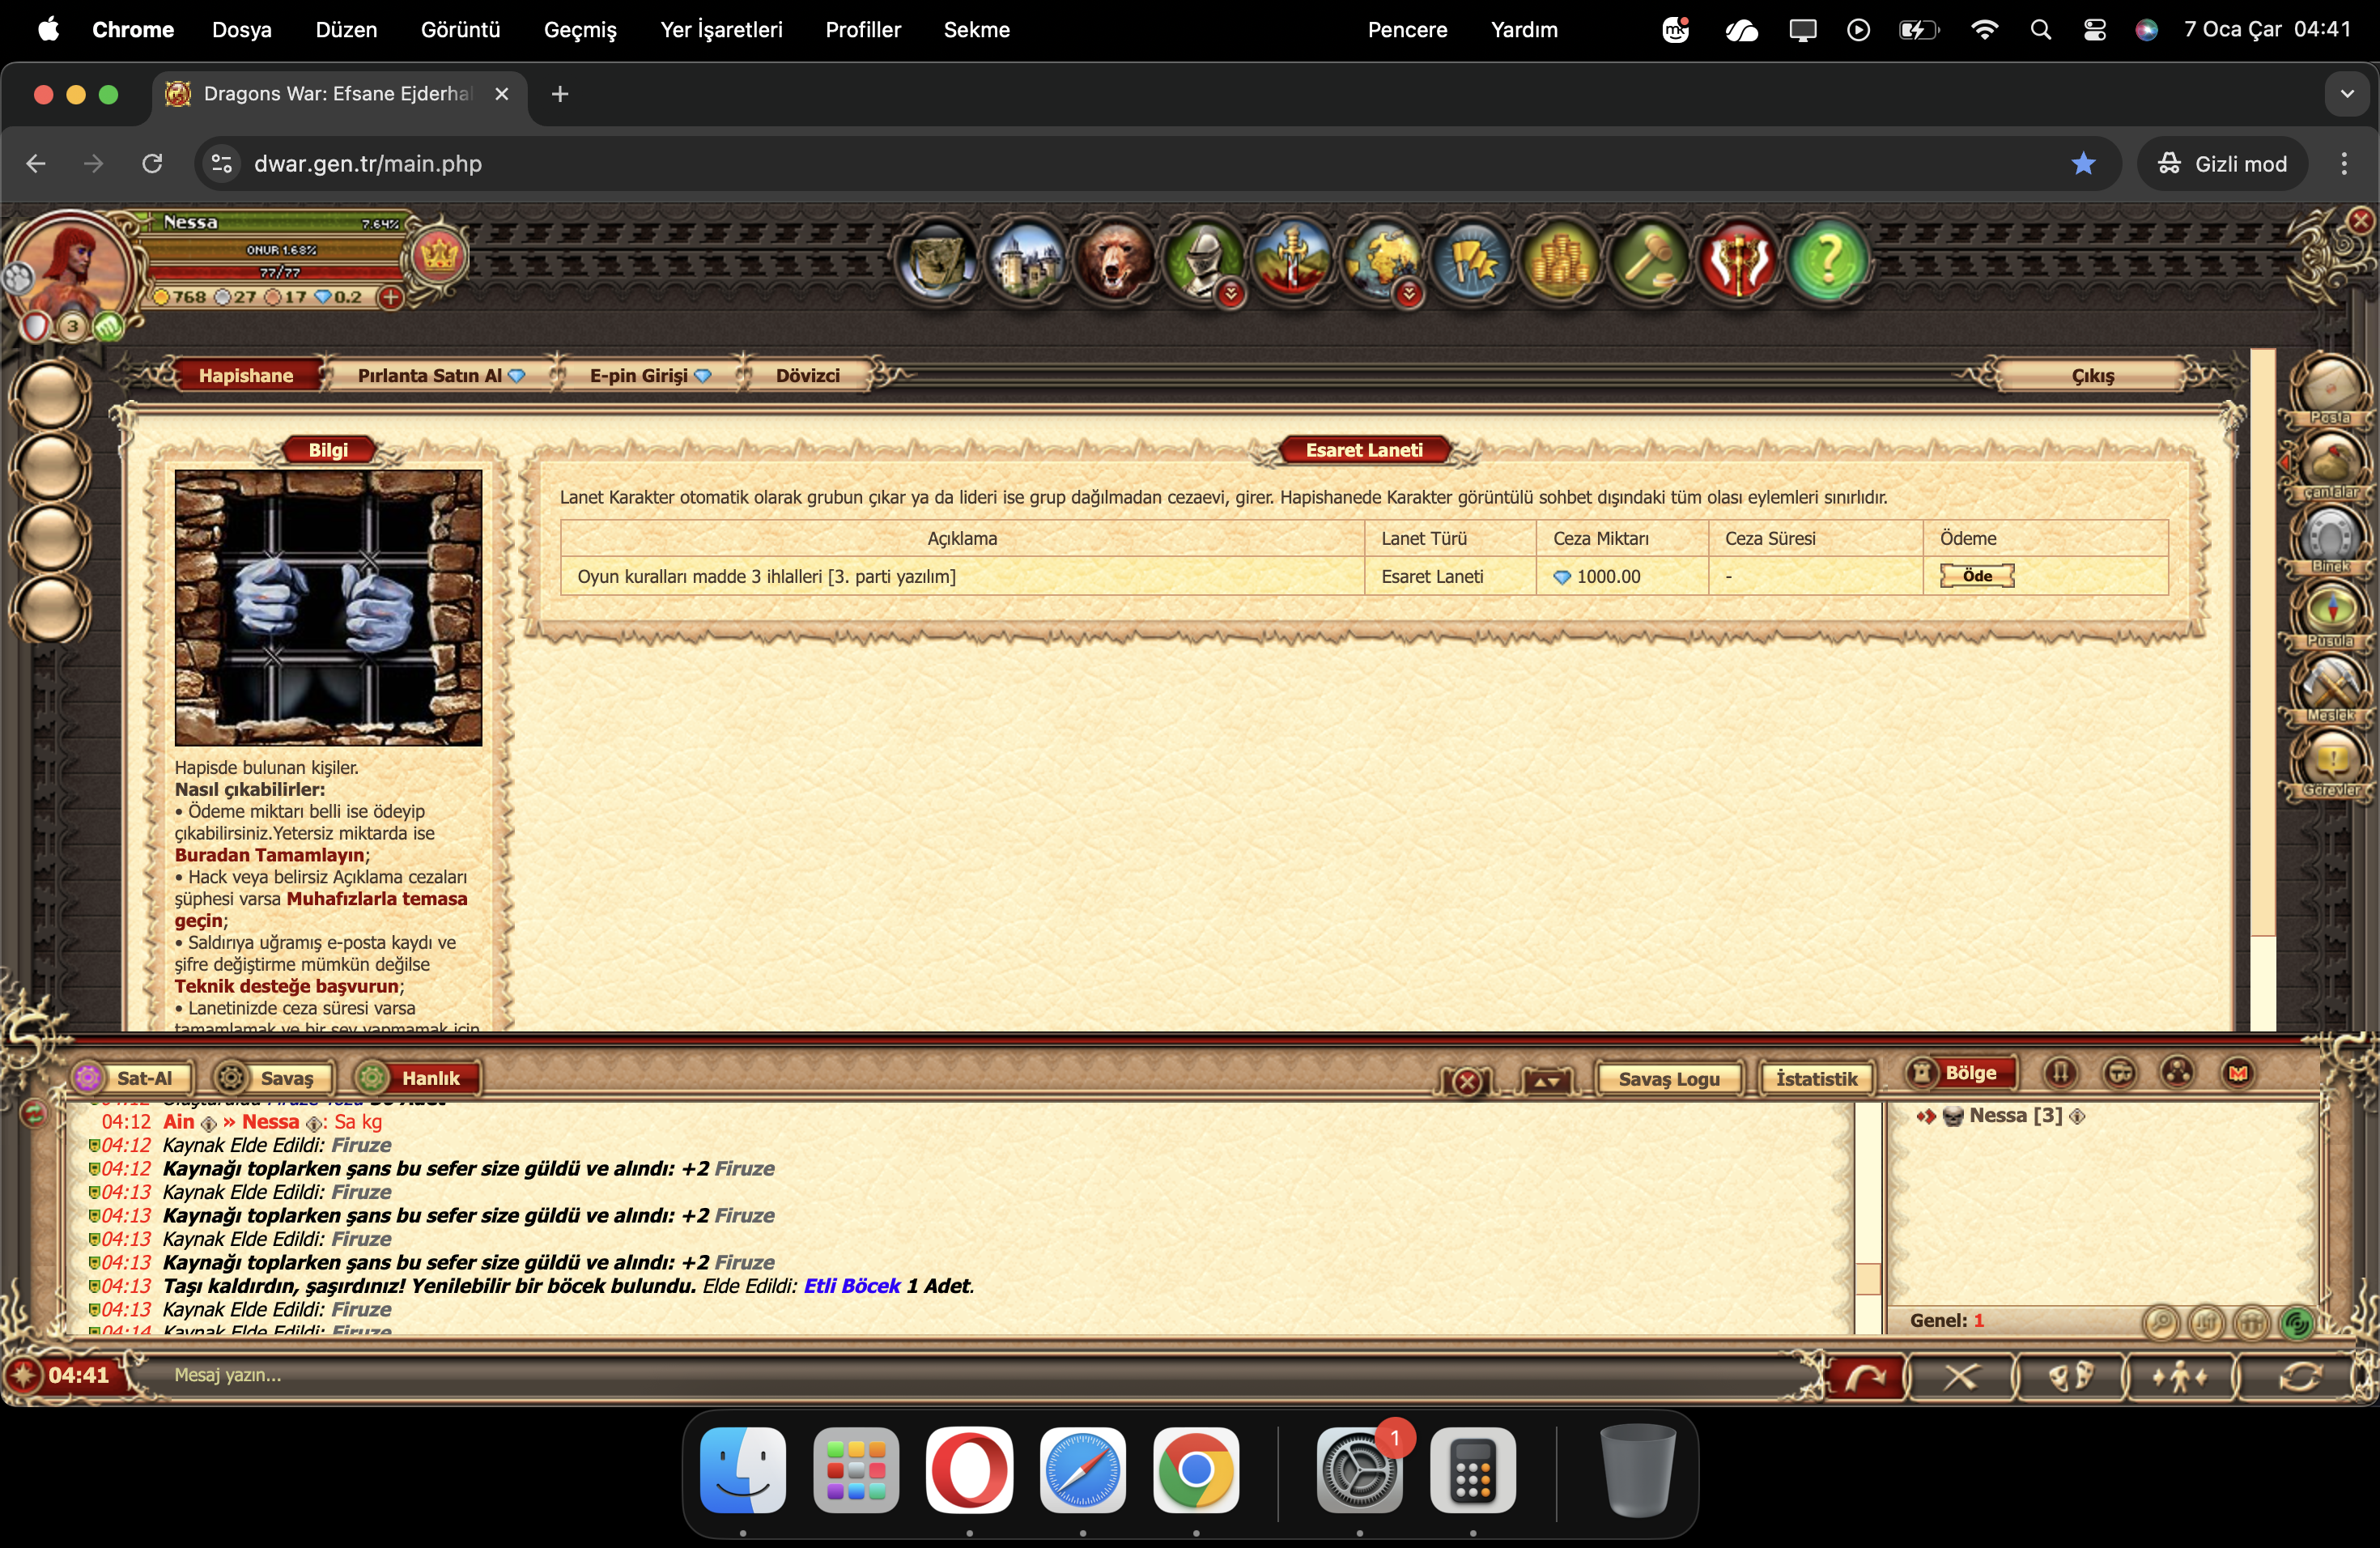Switch to the Hapishane tab
2380x1548 pixels.
(x=246, y=375)
